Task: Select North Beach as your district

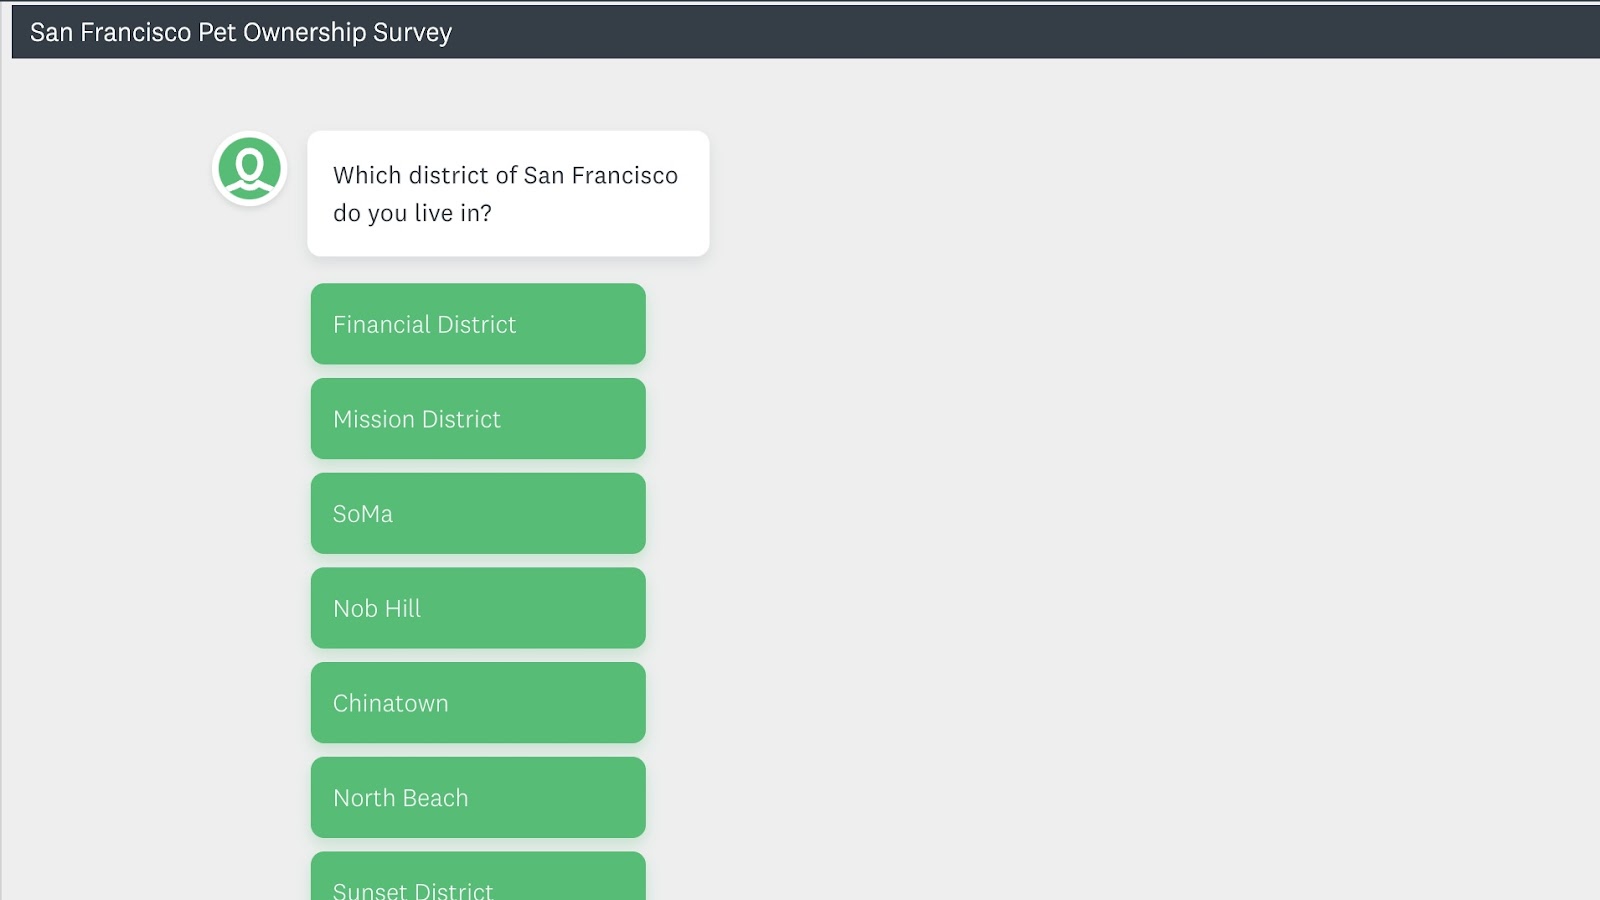Action: click(x=478, y=798)
